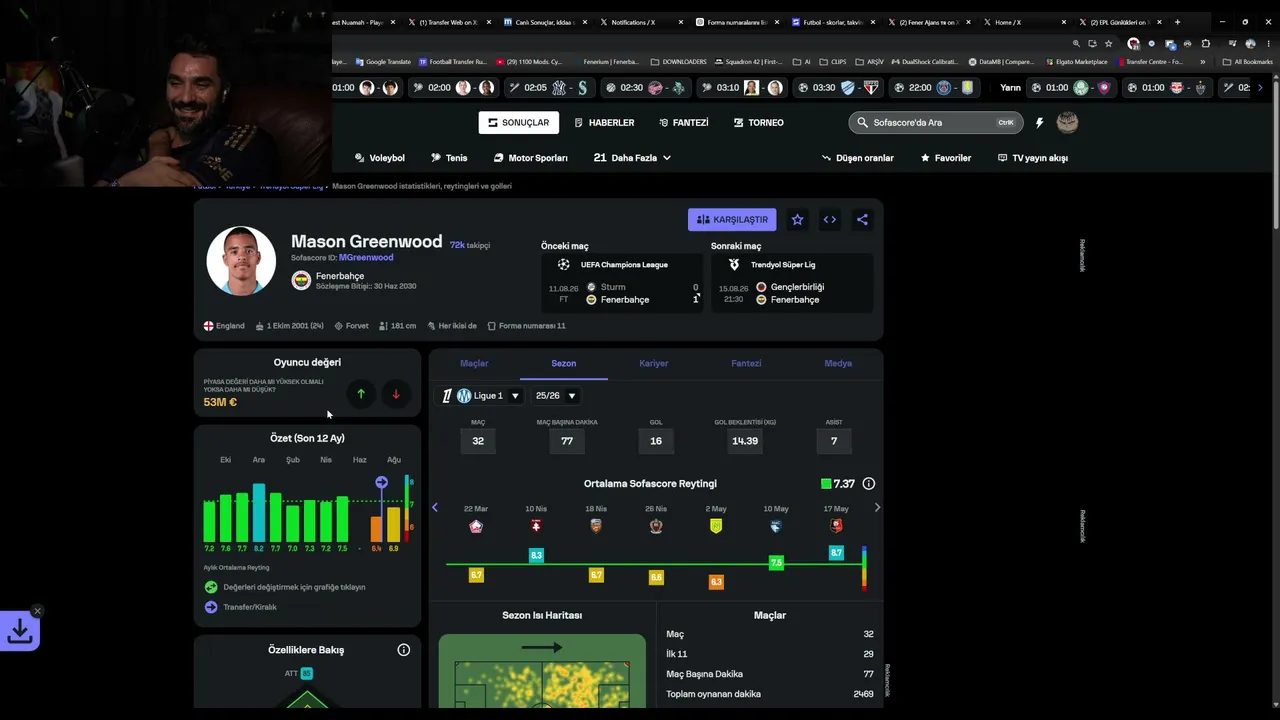Select Voleybol in the sports bar
Screen dimensions: 1280x720
(380, 158)
